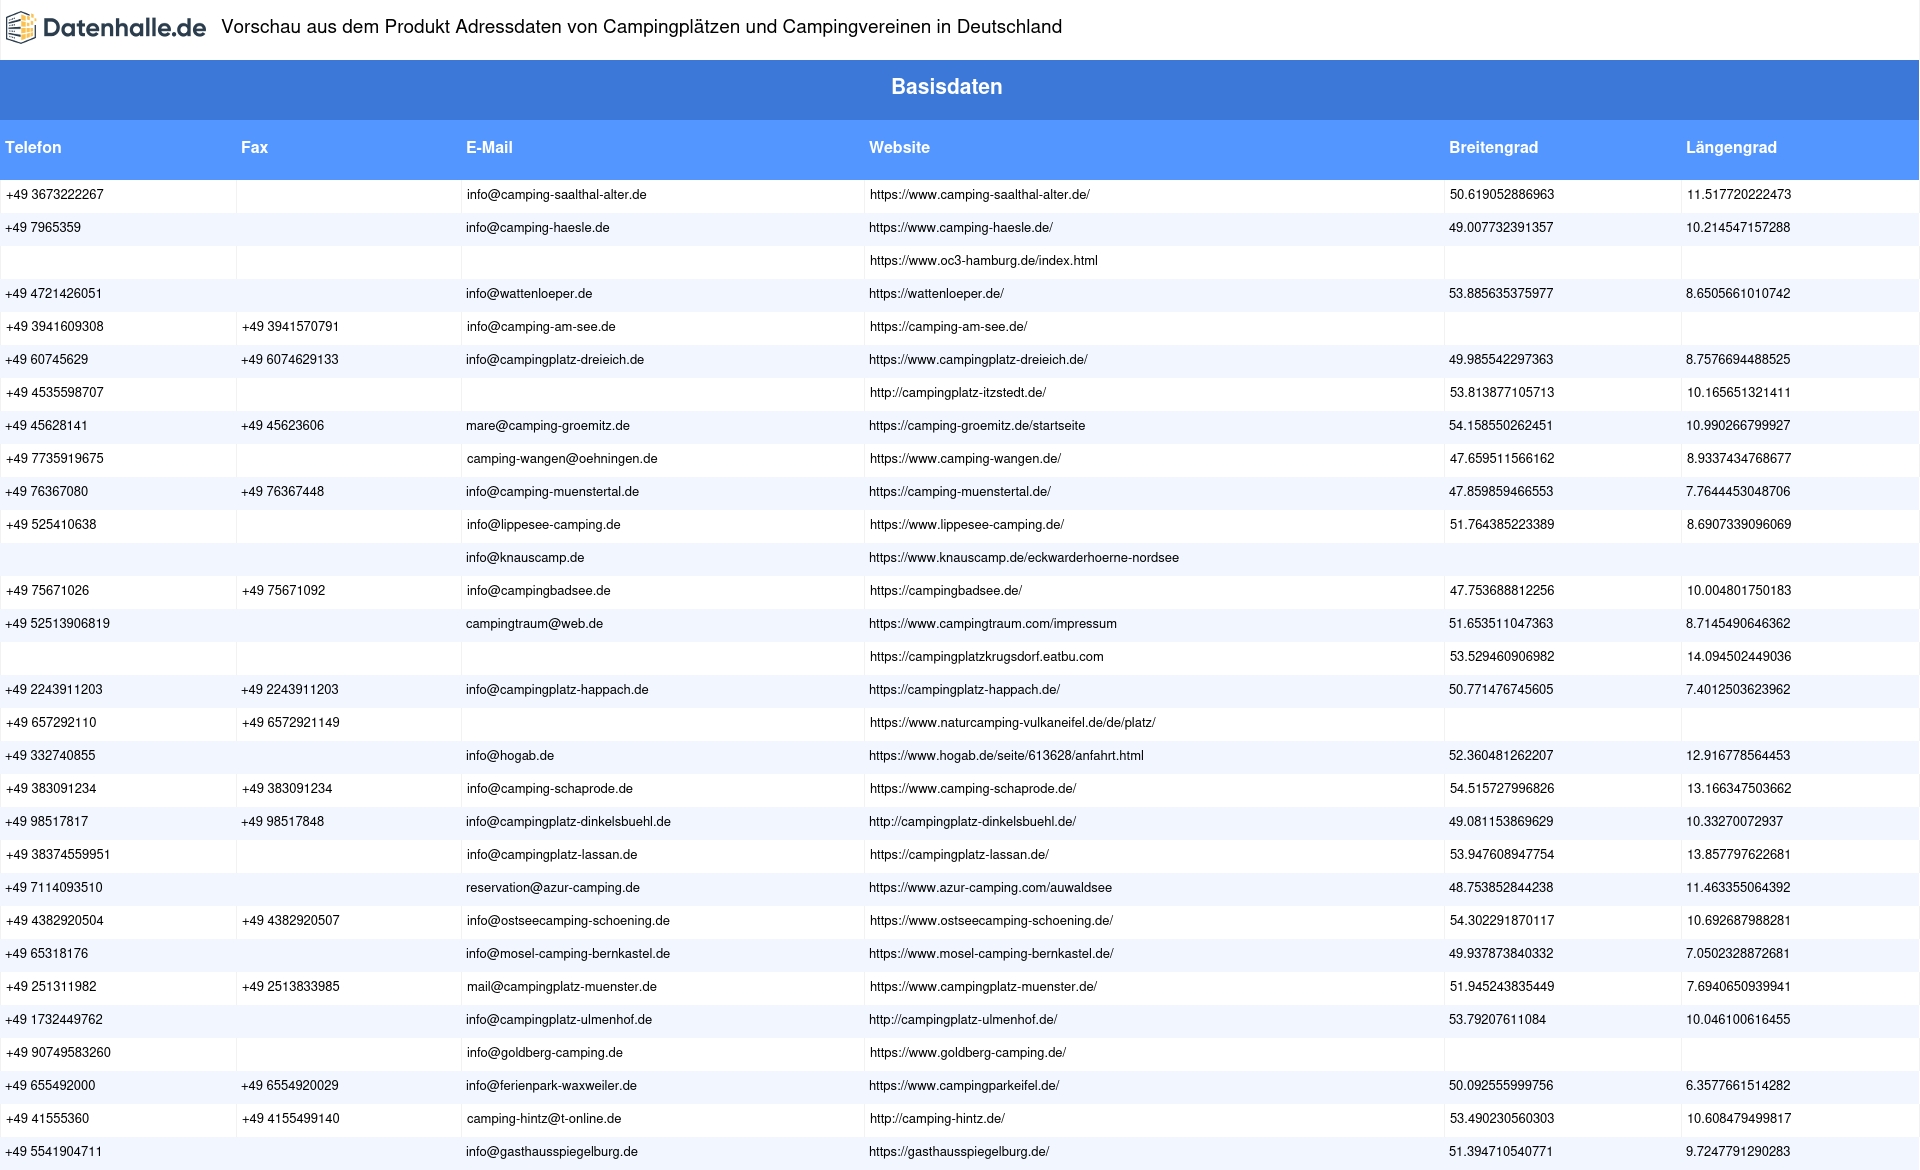The height and width of the screenshot is (1170, 1920).
Task: Click the Breitengrad column header
Action: pyautogui.click(x=1493, y=148)
